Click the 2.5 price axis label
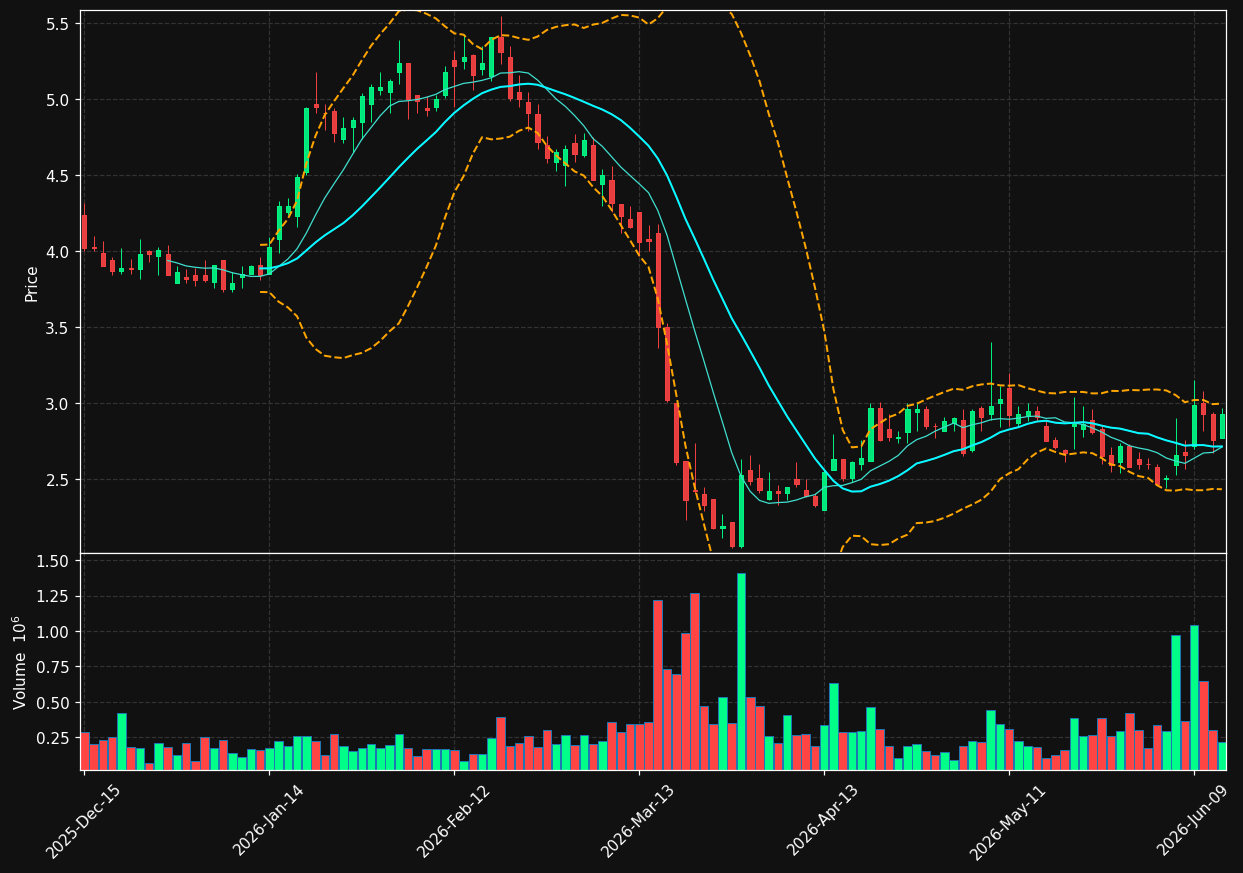 58,480
